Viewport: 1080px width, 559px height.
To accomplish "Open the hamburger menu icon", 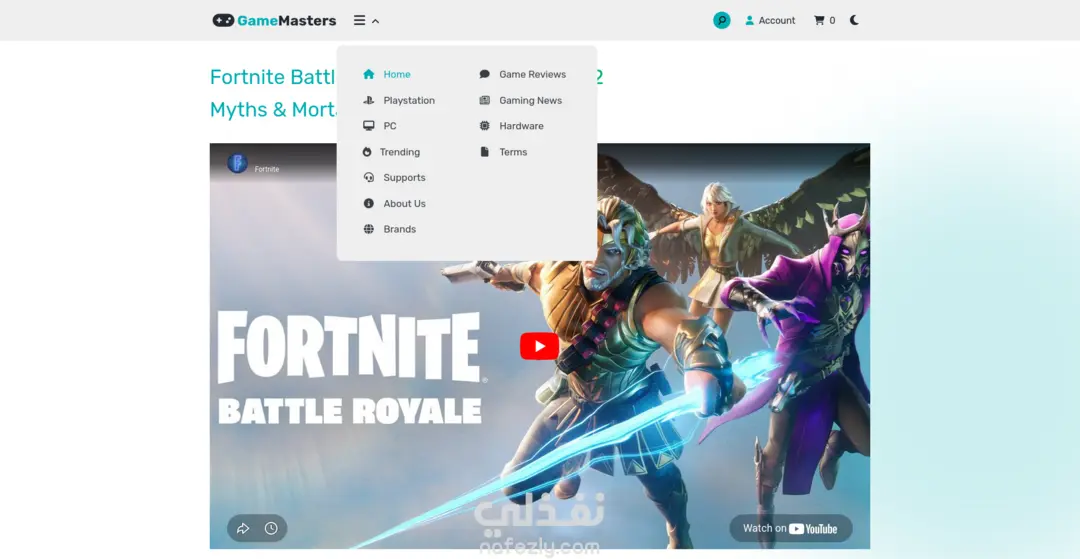I will point(360,21).
